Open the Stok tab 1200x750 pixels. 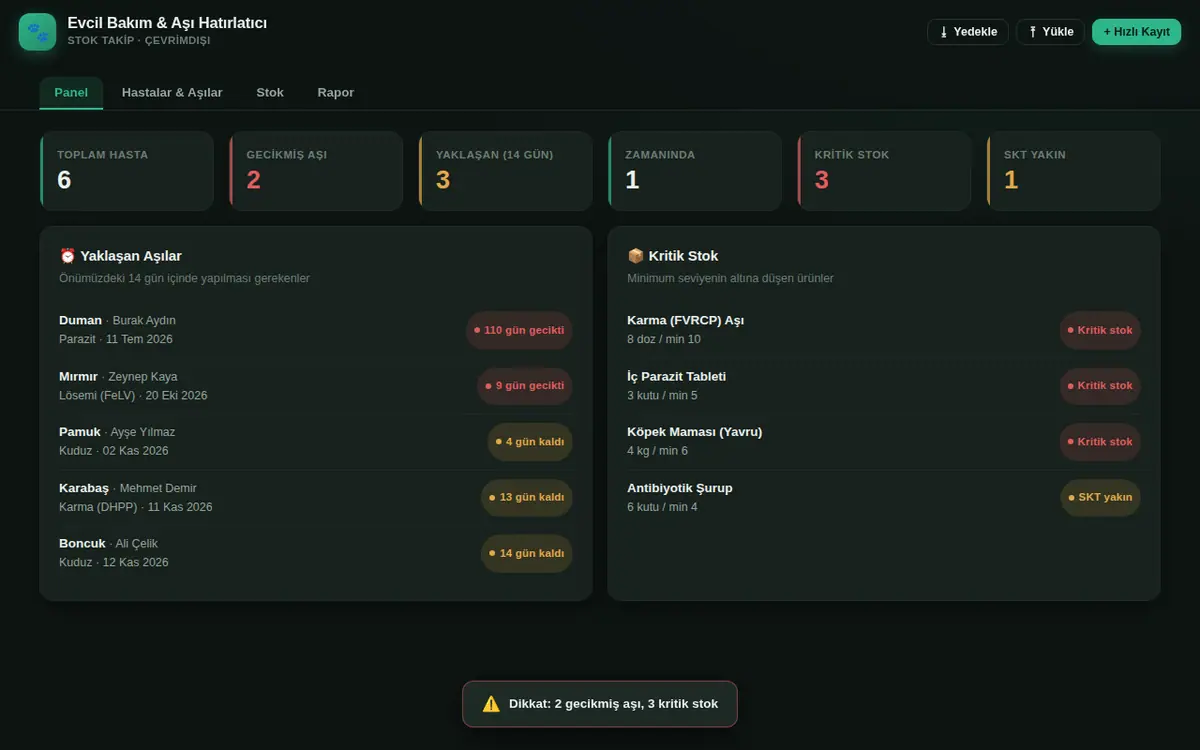[x=270, y=92]
